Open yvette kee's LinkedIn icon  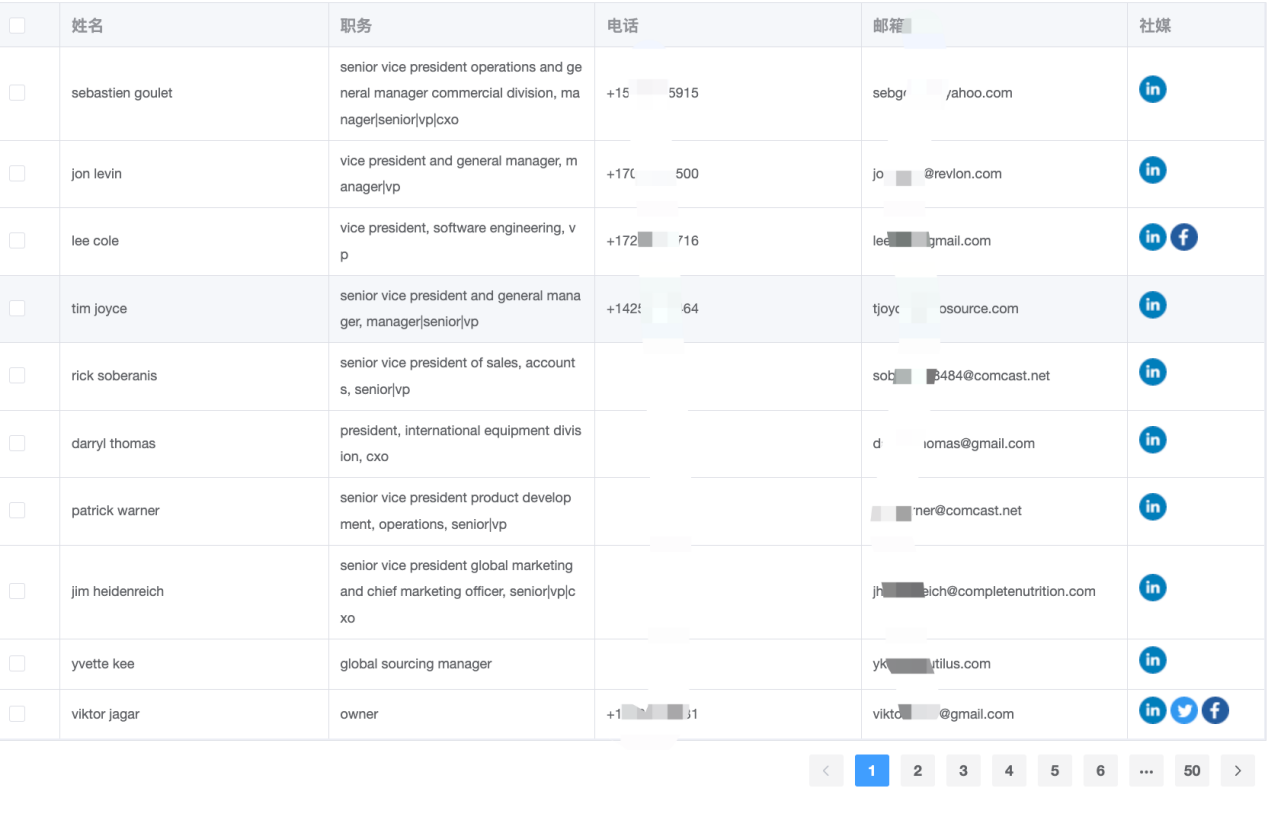click(1152, 660)
